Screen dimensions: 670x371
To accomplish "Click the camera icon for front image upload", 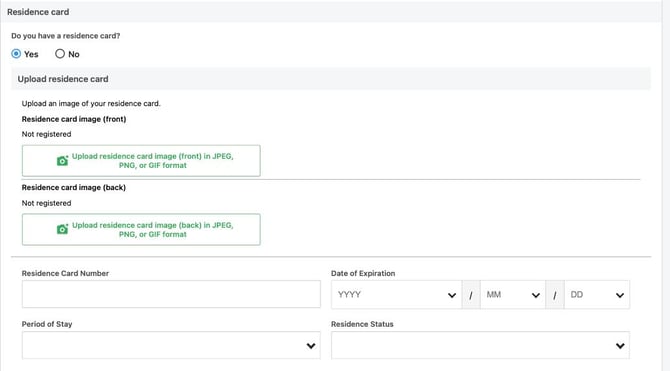I will 62,161.
